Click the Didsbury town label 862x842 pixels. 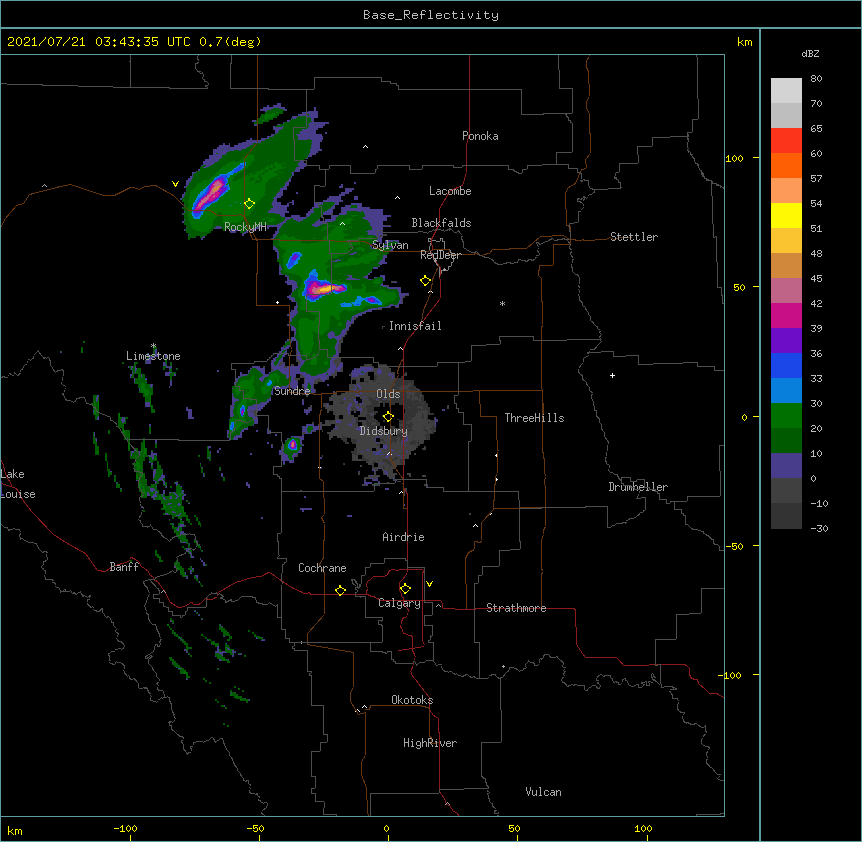click(383, 431)
